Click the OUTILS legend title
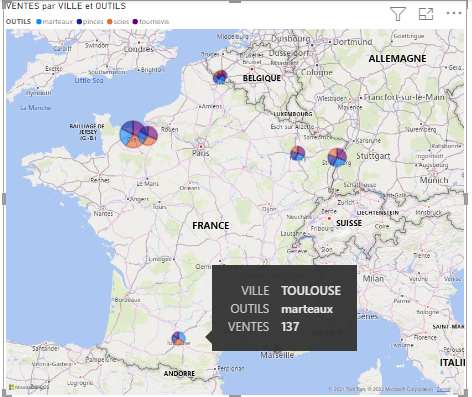This screenshot has height=397, width=472. (18, 22)
